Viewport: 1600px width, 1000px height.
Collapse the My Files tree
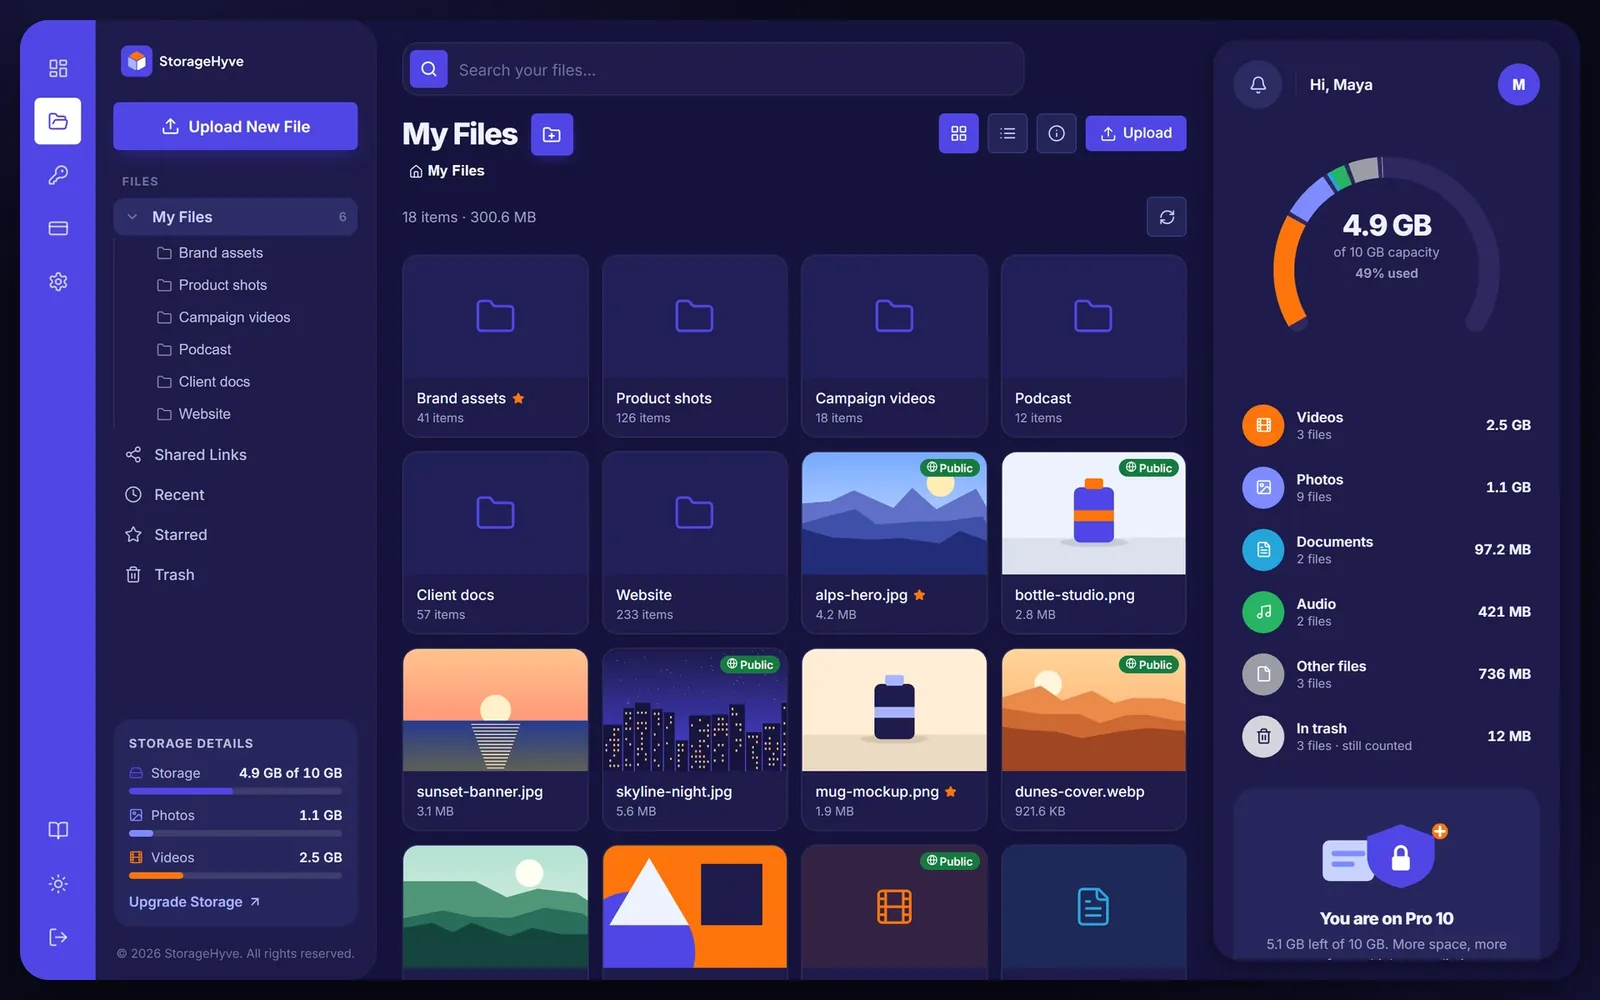pyautogui.click(x=132, y=217)
